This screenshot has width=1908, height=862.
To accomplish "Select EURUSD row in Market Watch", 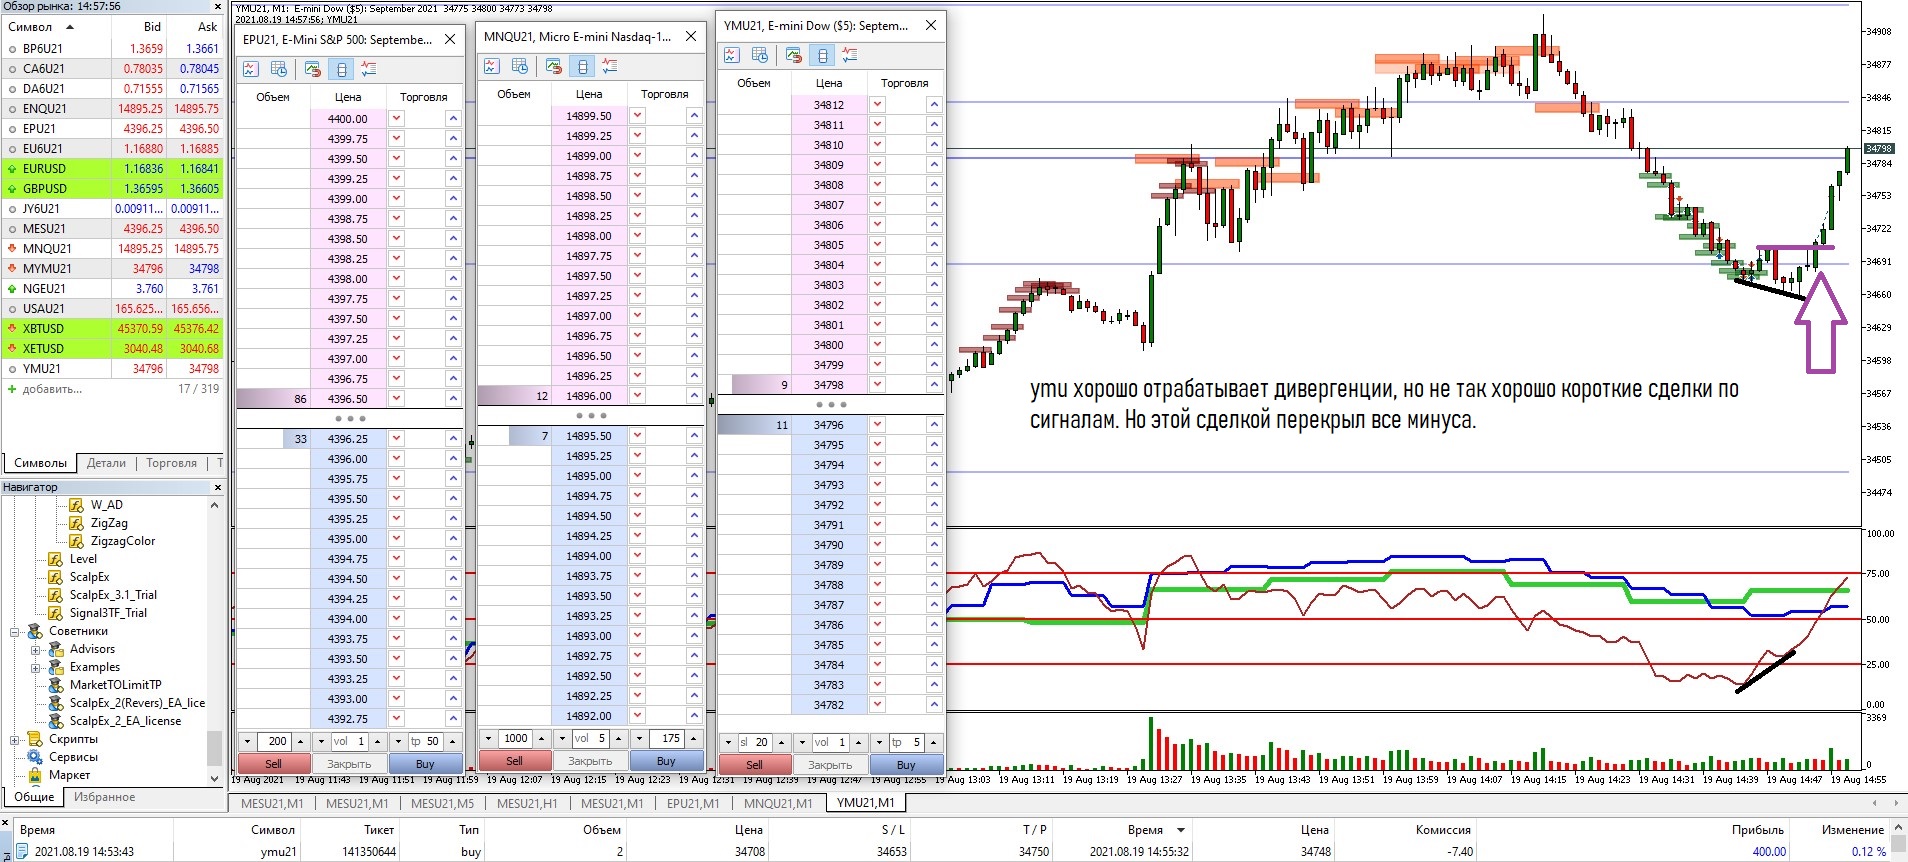I will coord(112,168).
